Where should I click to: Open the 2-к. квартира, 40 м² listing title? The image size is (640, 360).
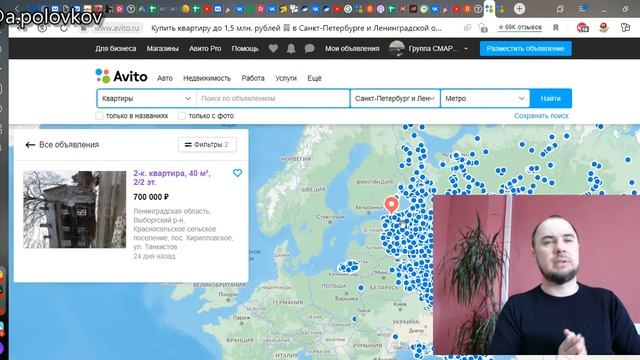(x=172, y=178)
